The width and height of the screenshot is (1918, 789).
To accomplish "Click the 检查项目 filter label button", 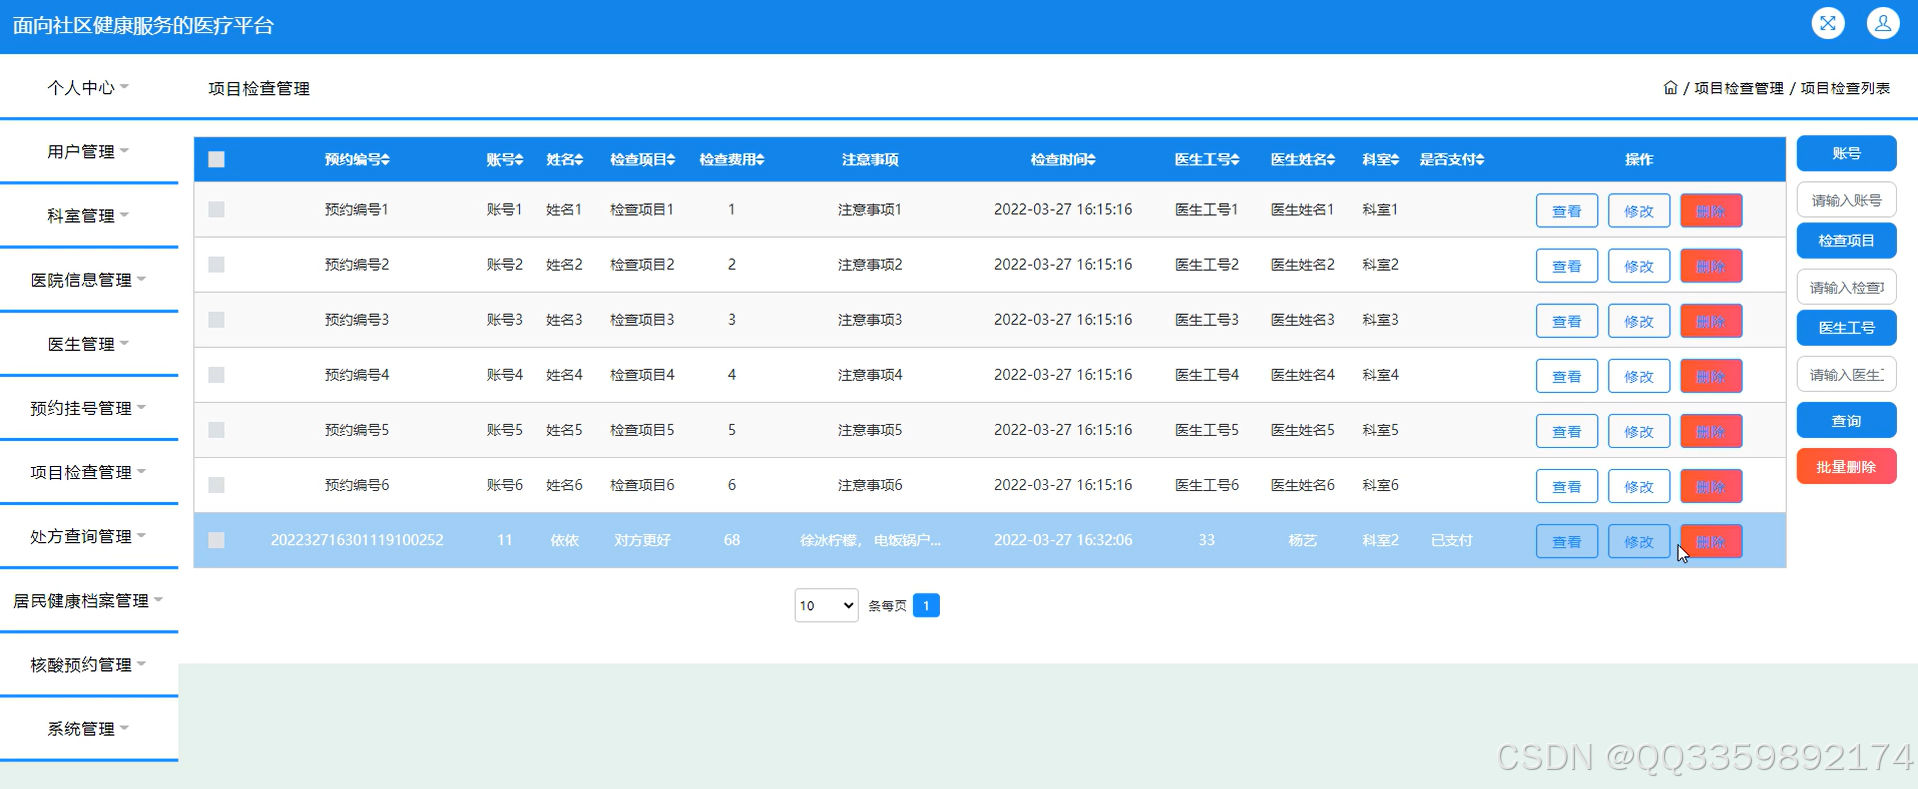I will click(x=1846, y=240).
